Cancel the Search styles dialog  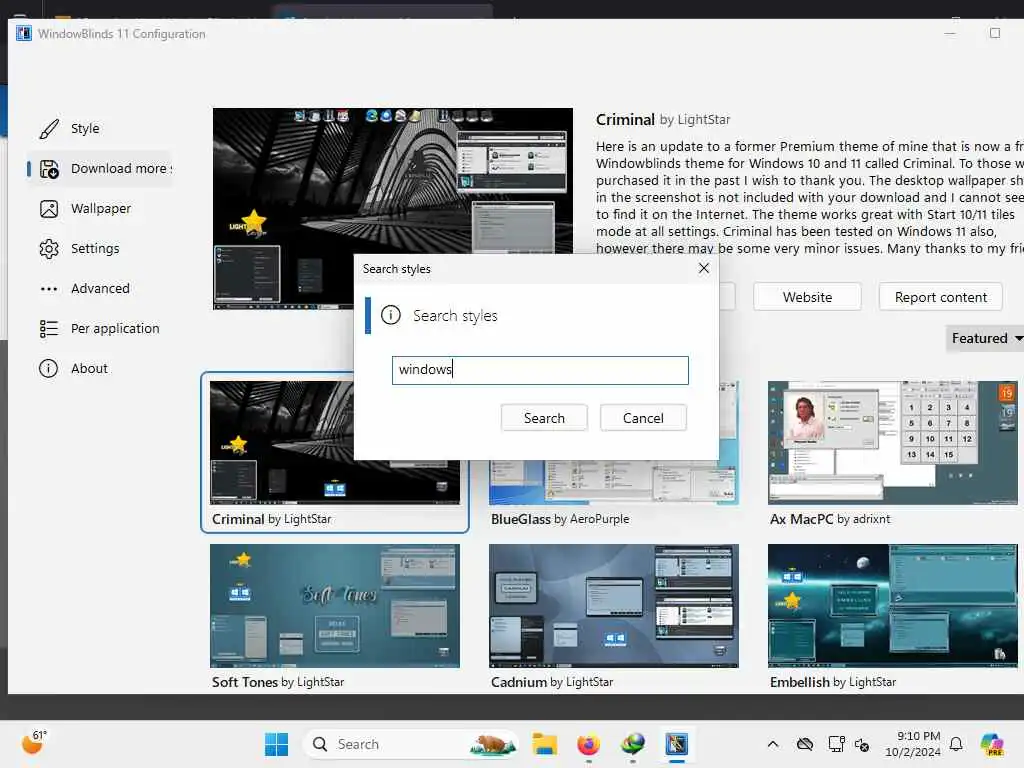[x=643, y=418]
